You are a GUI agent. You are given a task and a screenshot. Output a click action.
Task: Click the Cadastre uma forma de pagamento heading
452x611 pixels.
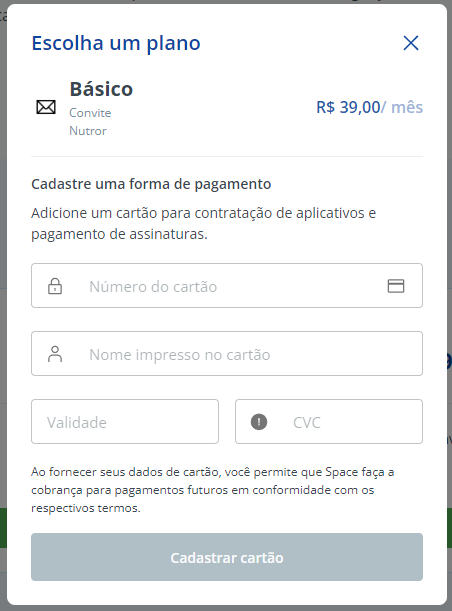[x=151, y=184]
